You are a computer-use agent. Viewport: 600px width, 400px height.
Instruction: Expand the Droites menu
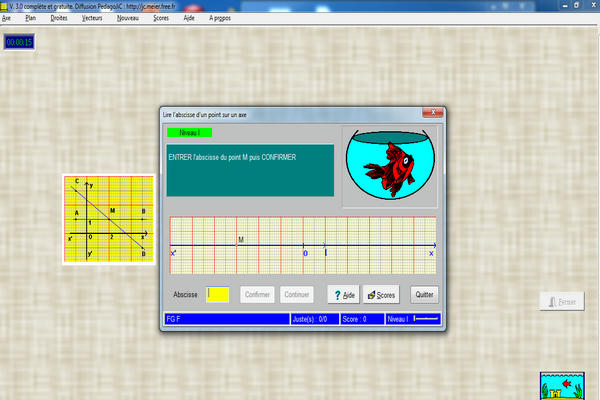(59, 18)
